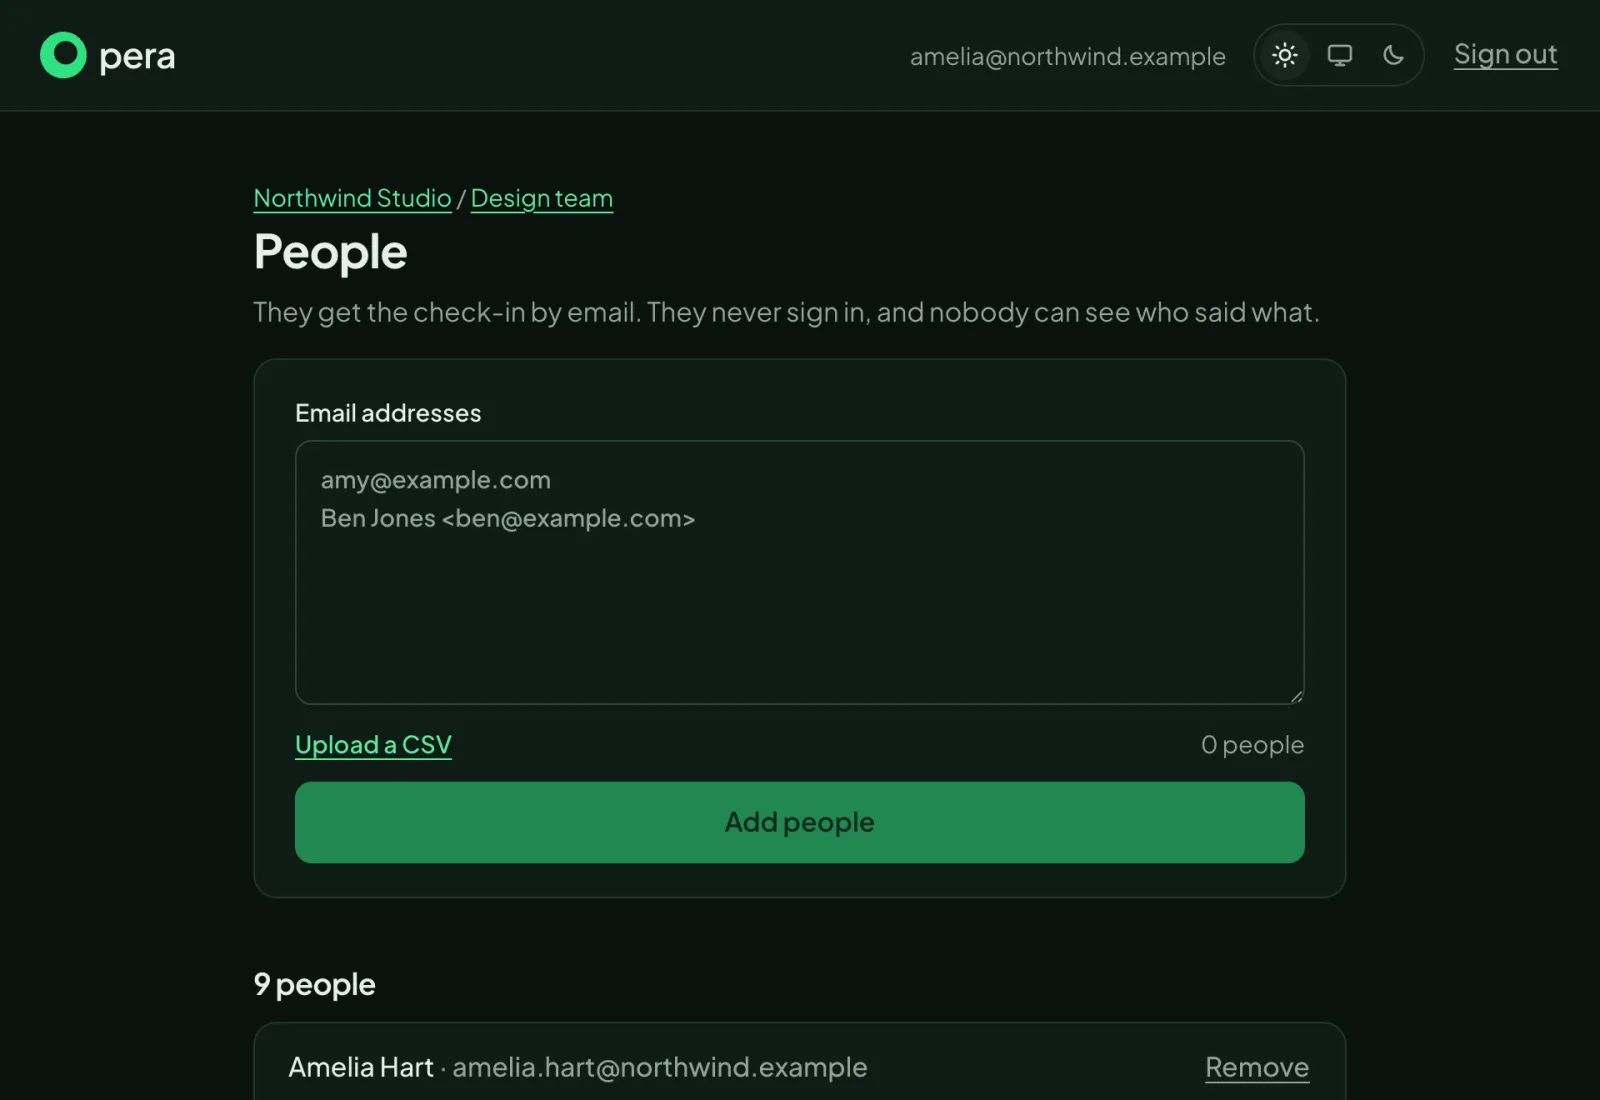Select the amelia@northwind.example account email
This screenshot has width=1600, height=1100.
(x=1067, y=56)
